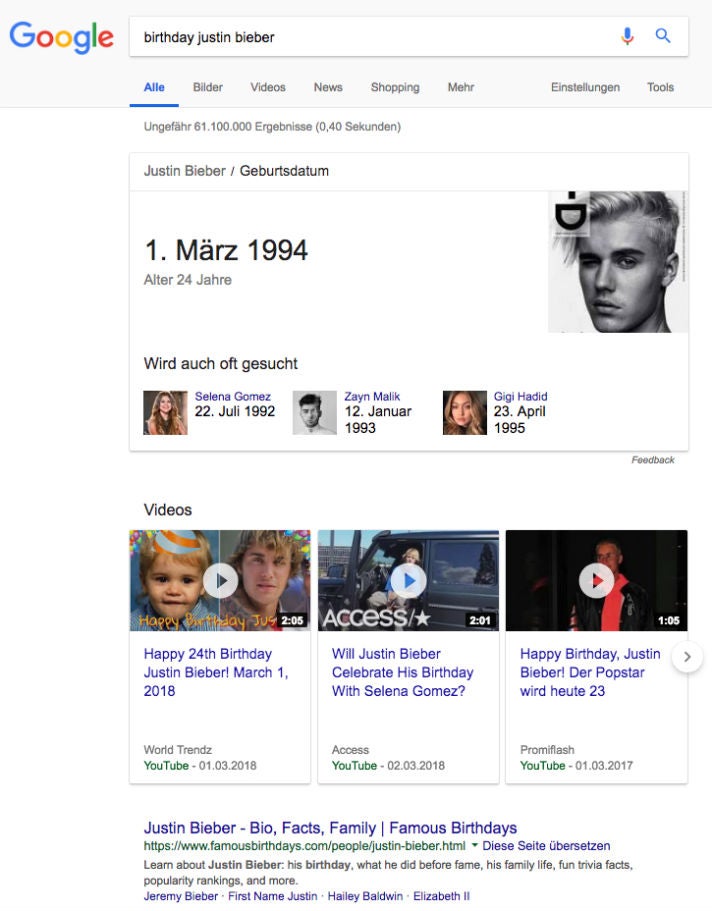Image resolution: width=712 pixels, height=911 pixels.
Task: Activate voice search microphone icon
Action: coord(627,37)
